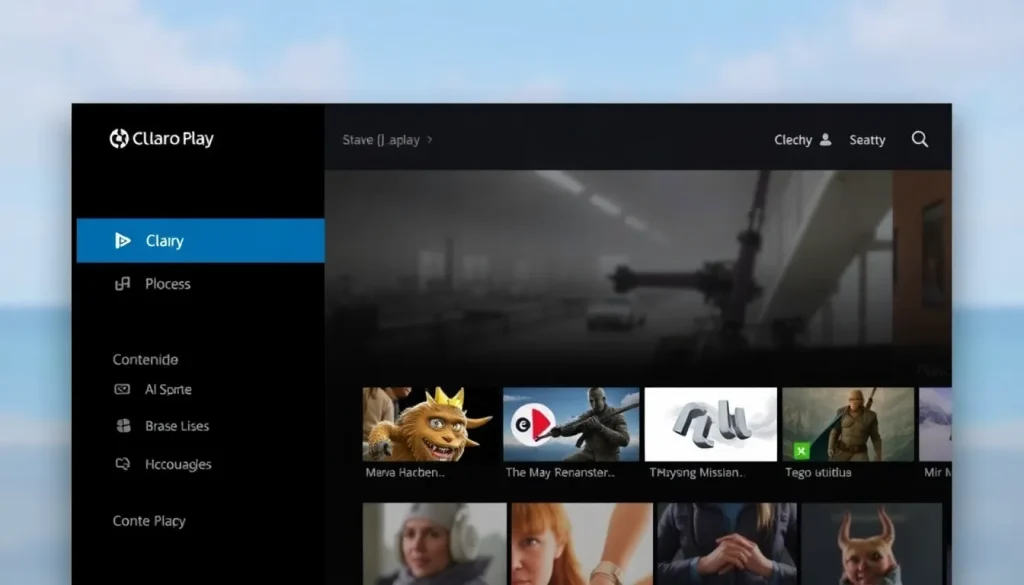Click the Al Spırte sidebar icon
Image resolution: width=1024 pixels, height=585 pixels.
(x=122, y=390)
